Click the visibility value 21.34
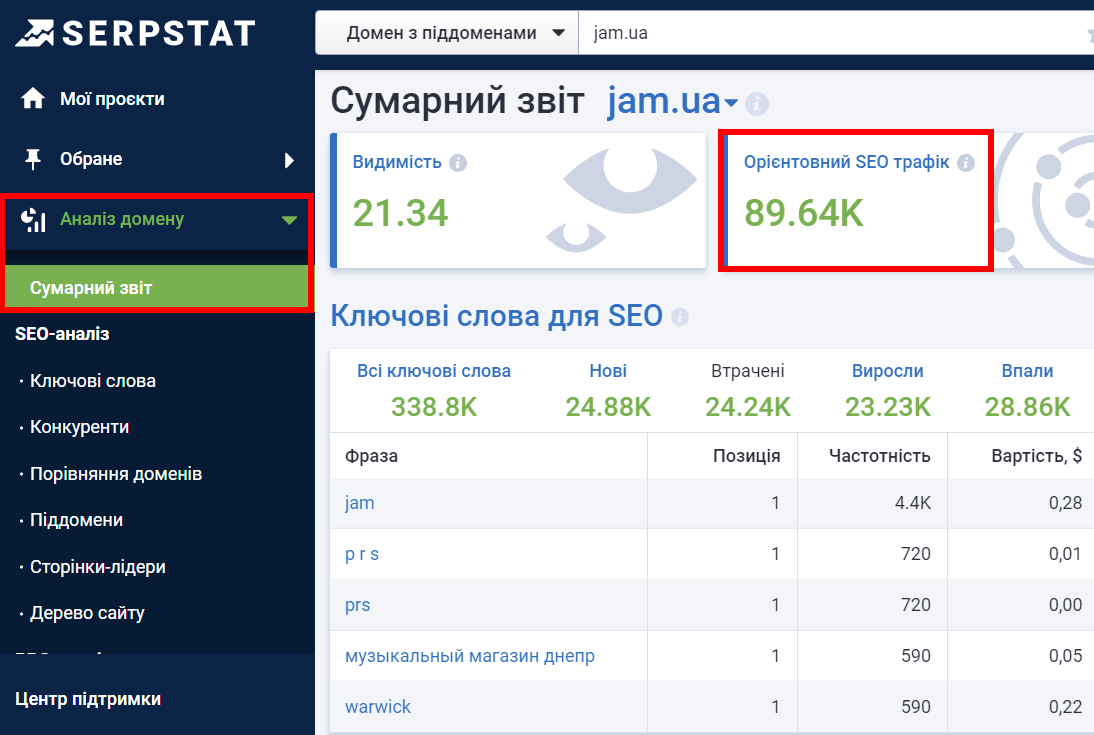The width and height of the screenshot is (1094, 735). [x=400, y=213]
